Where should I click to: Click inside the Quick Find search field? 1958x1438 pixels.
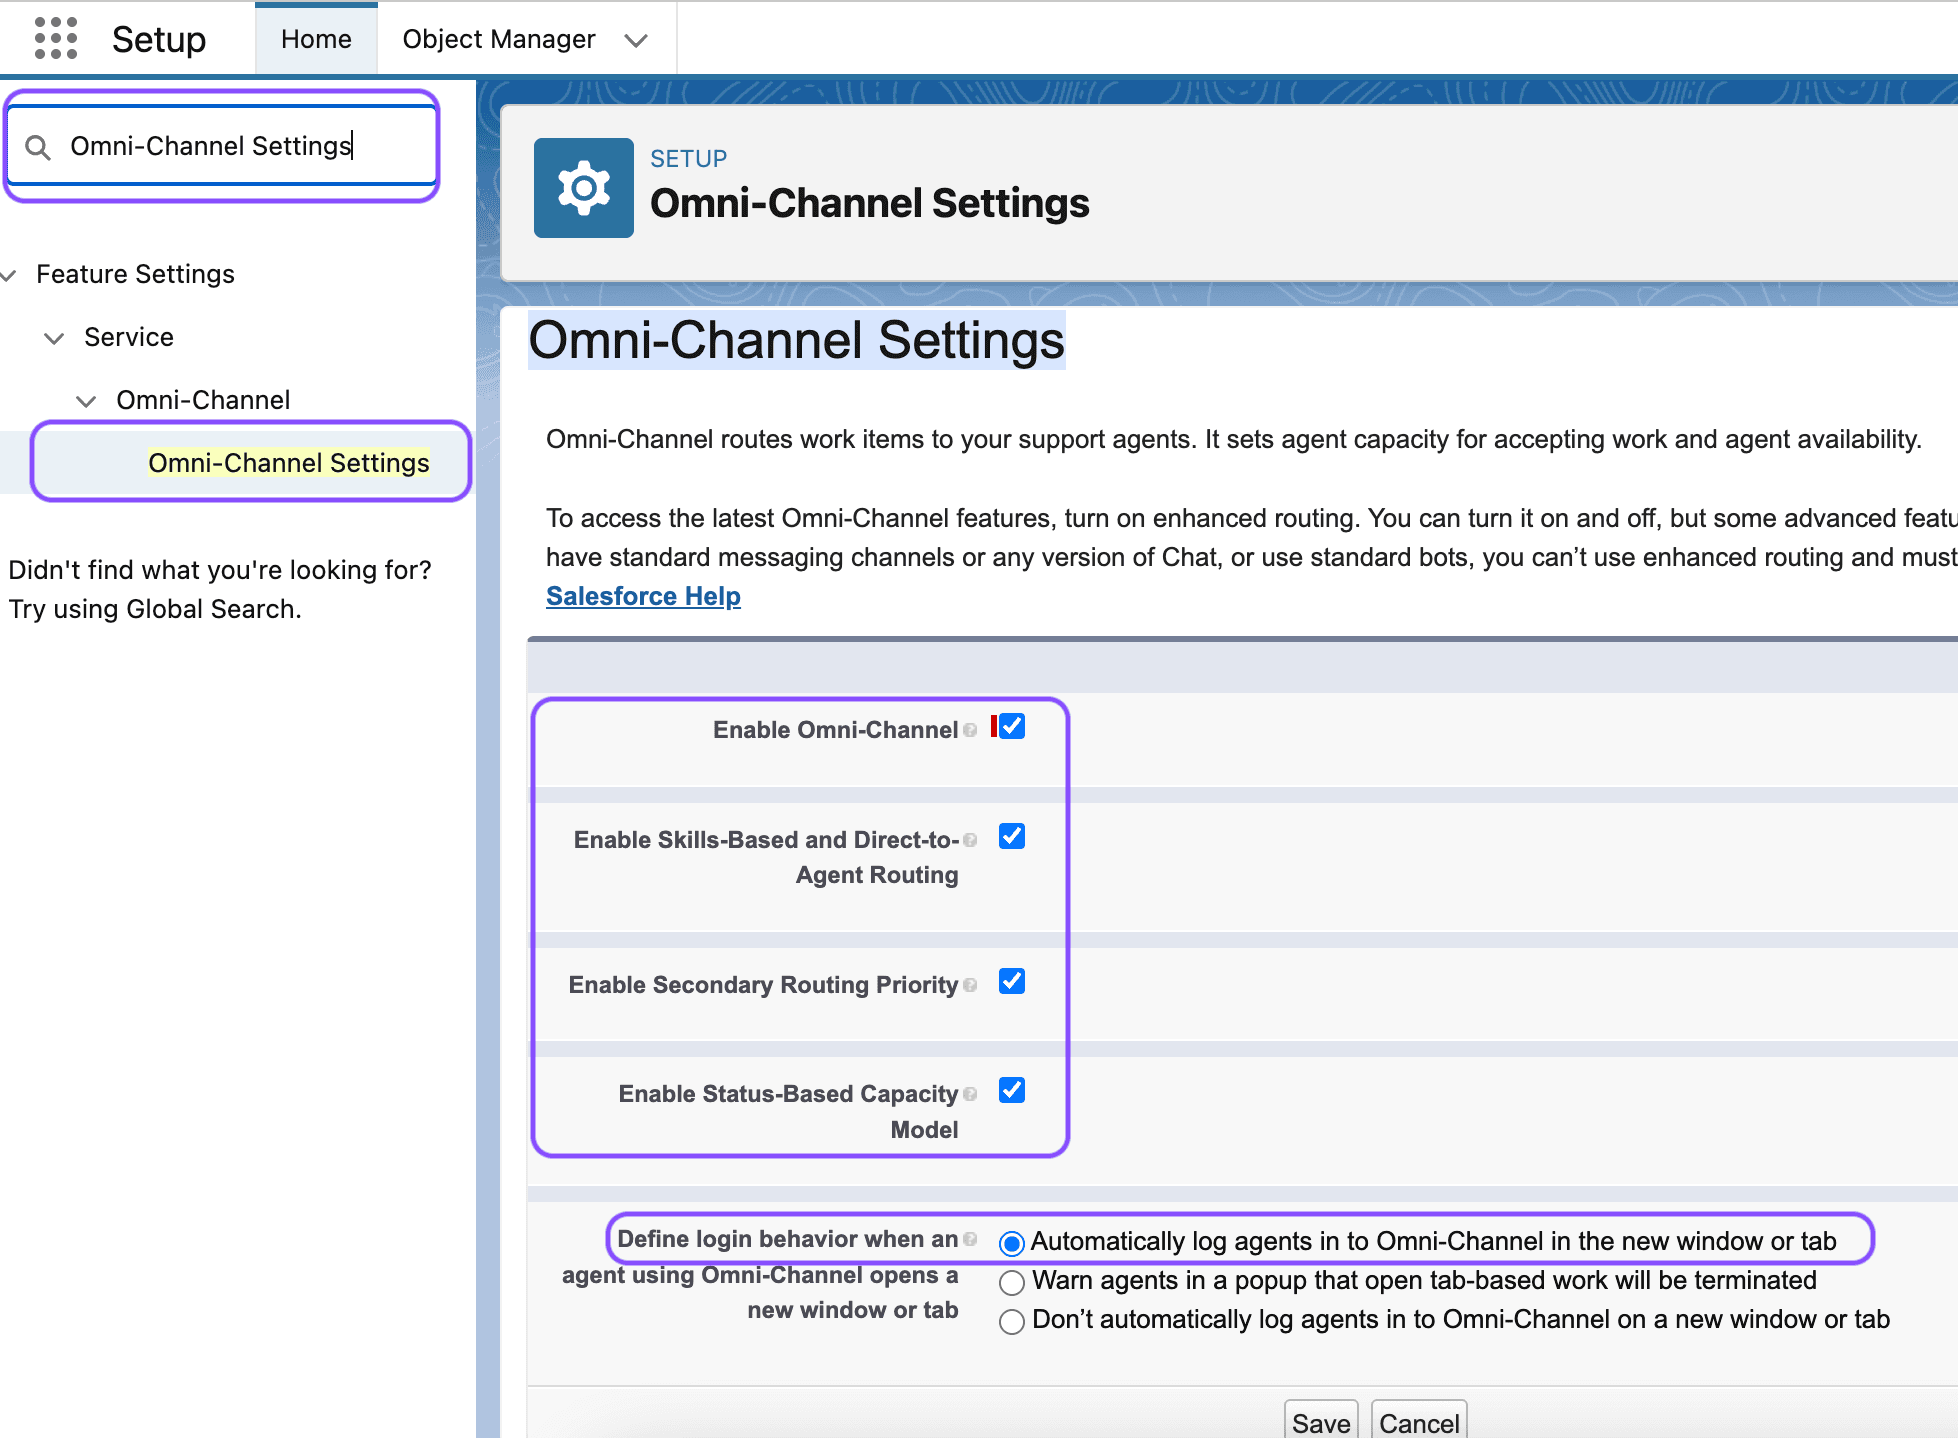click(x=220, y=146)
